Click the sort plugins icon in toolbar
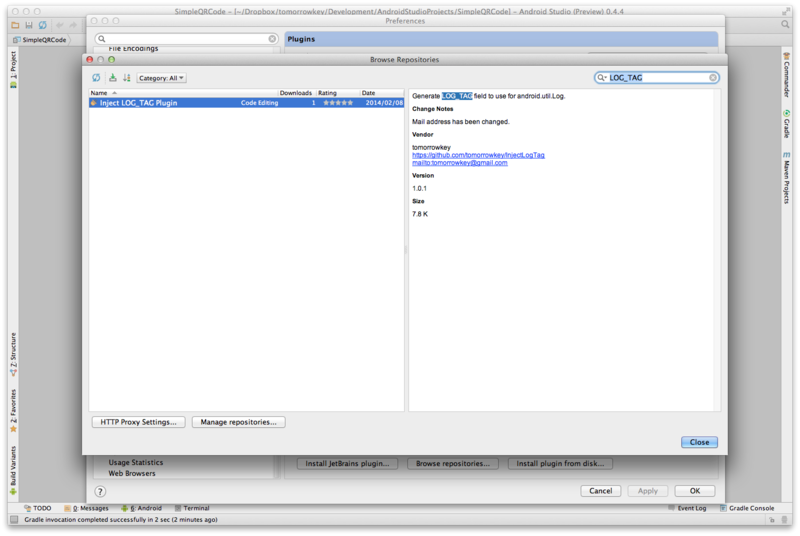The width and height of the screenshot is (800, 536). [x=127, y=78]
